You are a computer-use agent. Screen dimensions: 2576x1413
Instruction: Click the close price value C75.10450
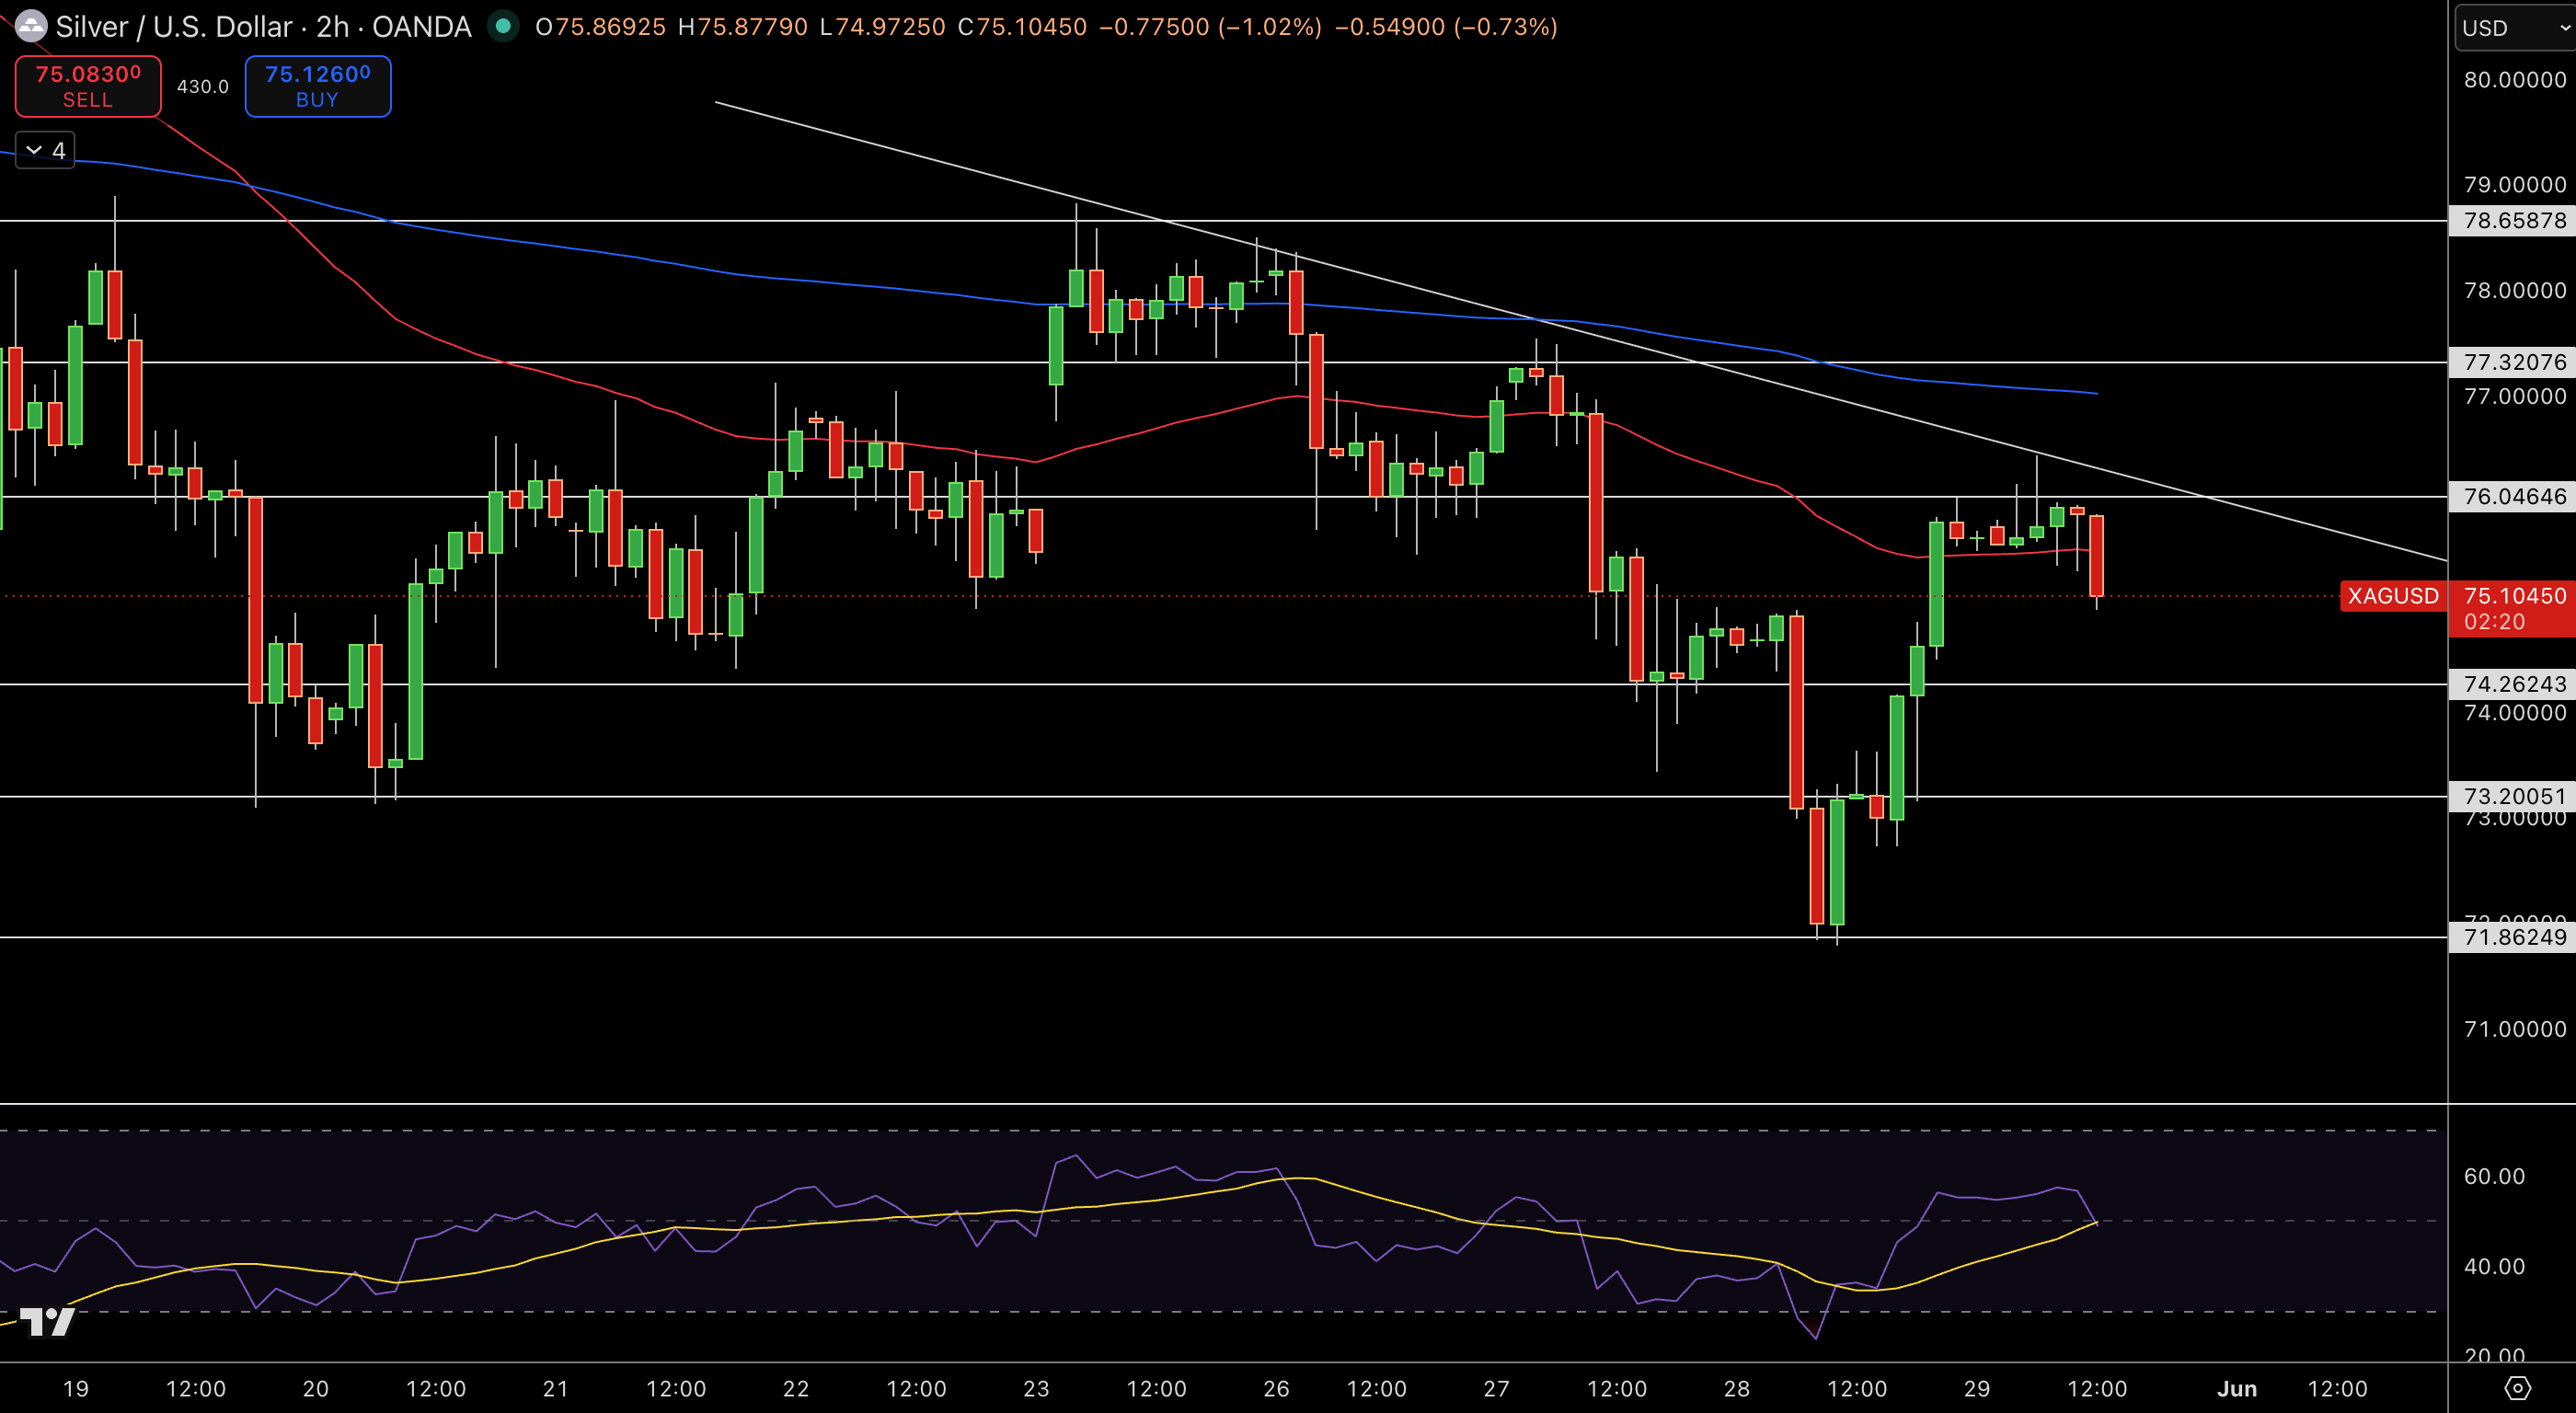coord(1022,27)
